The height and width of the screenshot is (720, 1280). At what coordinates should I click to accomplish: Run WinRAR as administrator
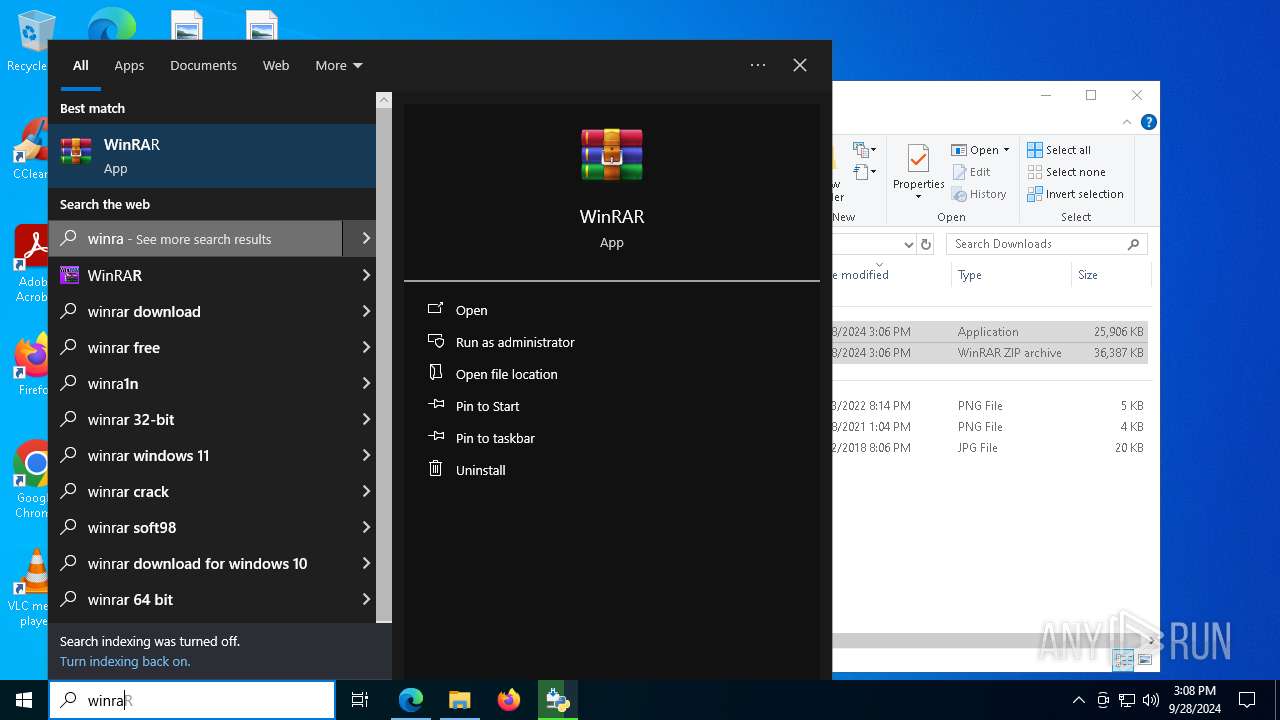515,342
